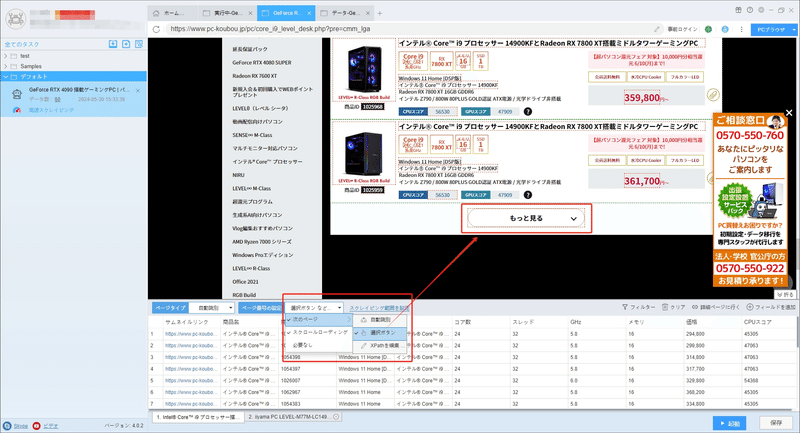Expand the Samples folder in task tree
Screen dimensions: 800x433
[x=6, y=66]
